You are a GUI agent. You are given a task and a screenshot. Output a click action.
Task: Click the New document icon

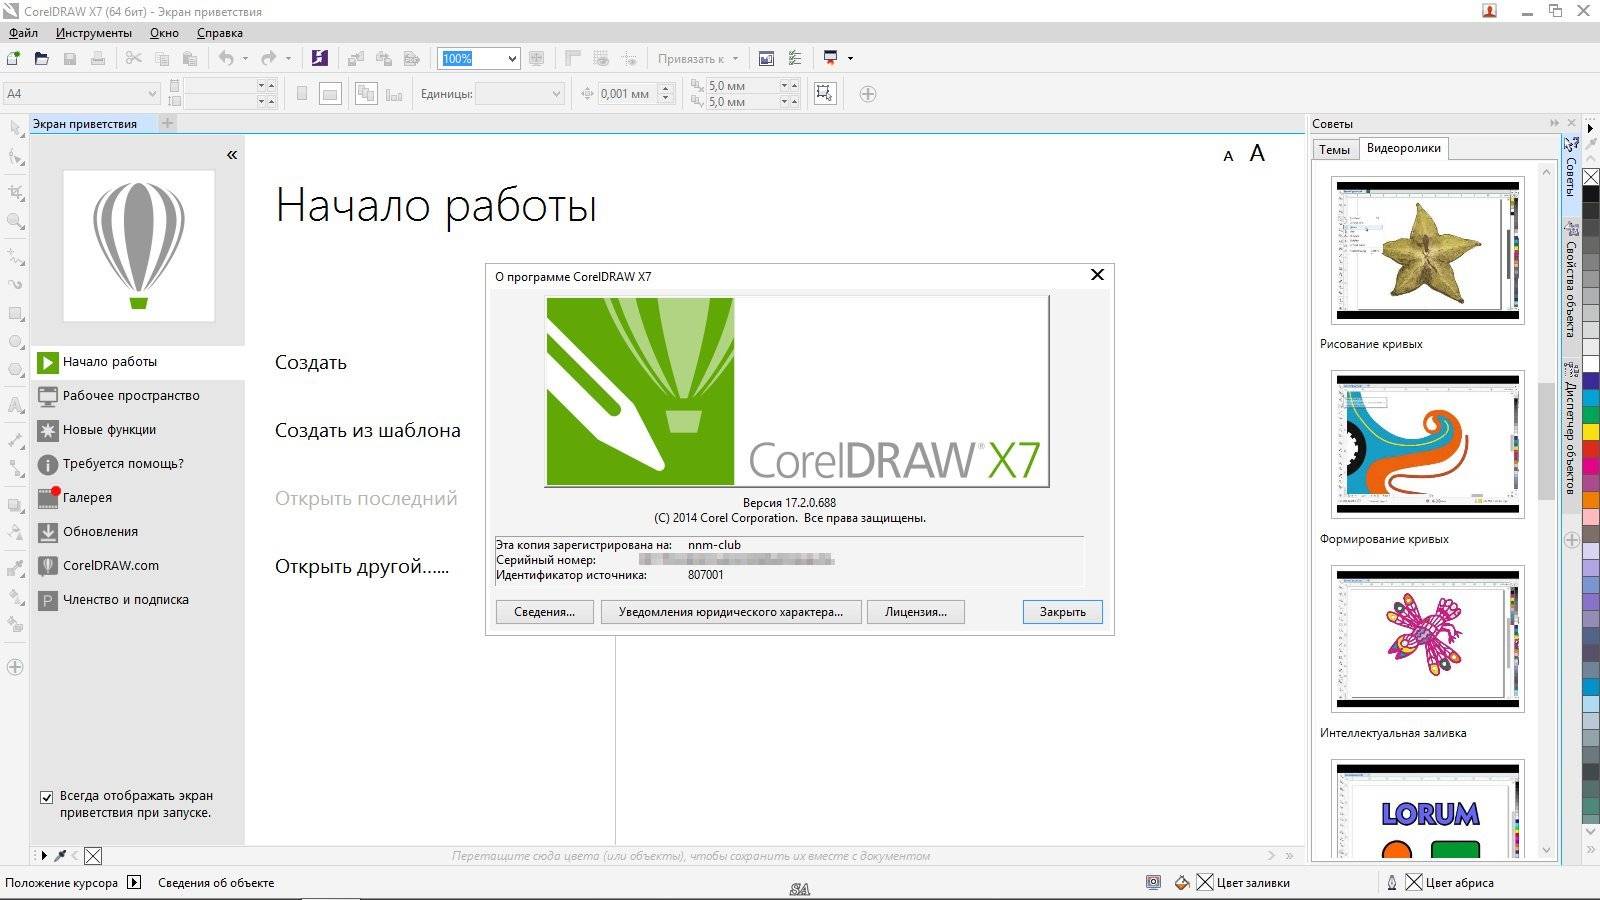click(13, 59)
